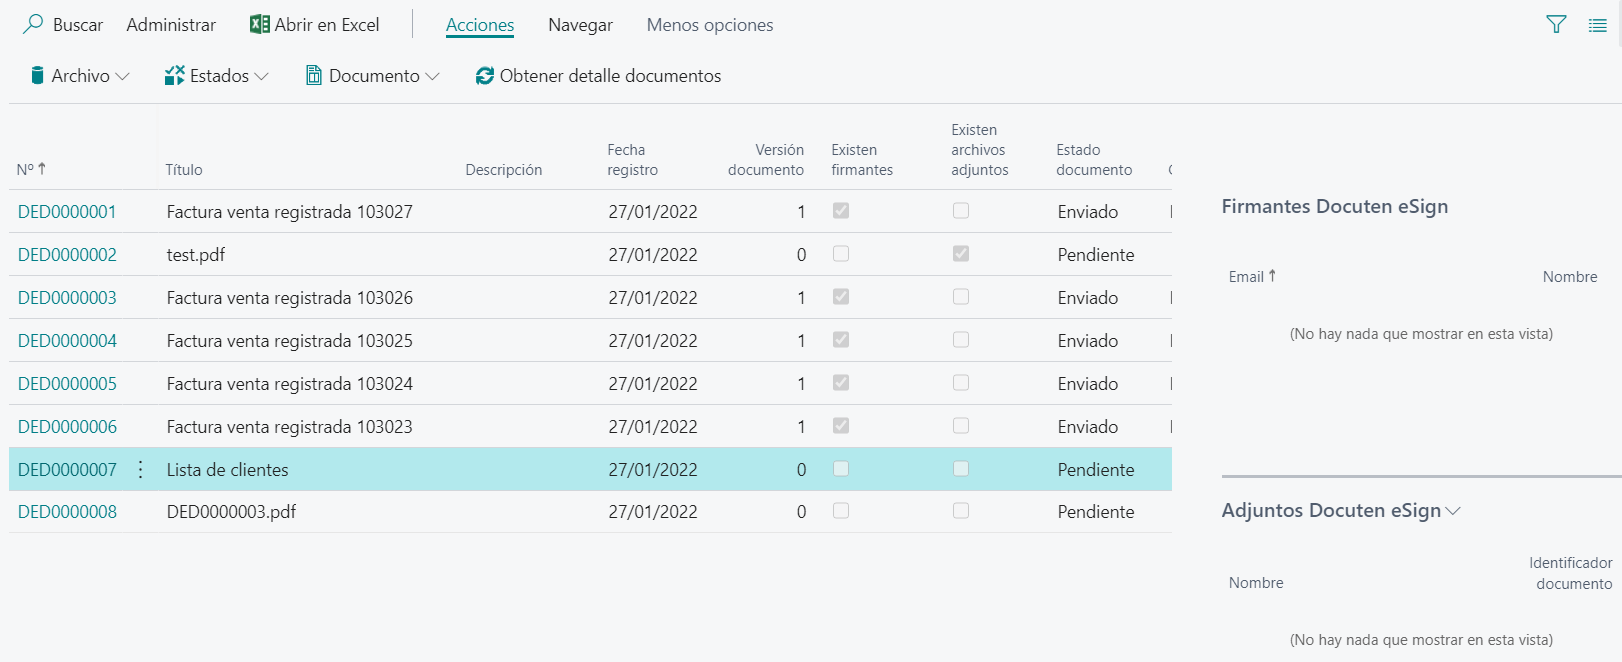Screen dimensions: 1622x662
Task: Select cell 'Factura venta registrada 103025'
Action: click(x=290, y=341)
